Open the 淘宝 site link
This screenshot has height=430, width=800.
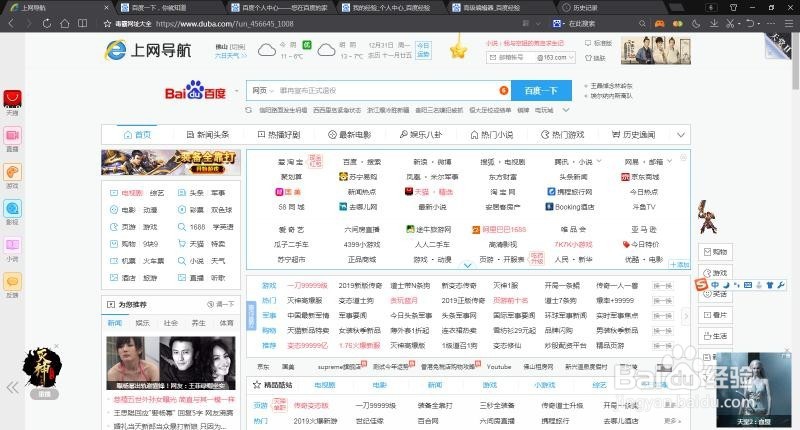coord(503,192)
